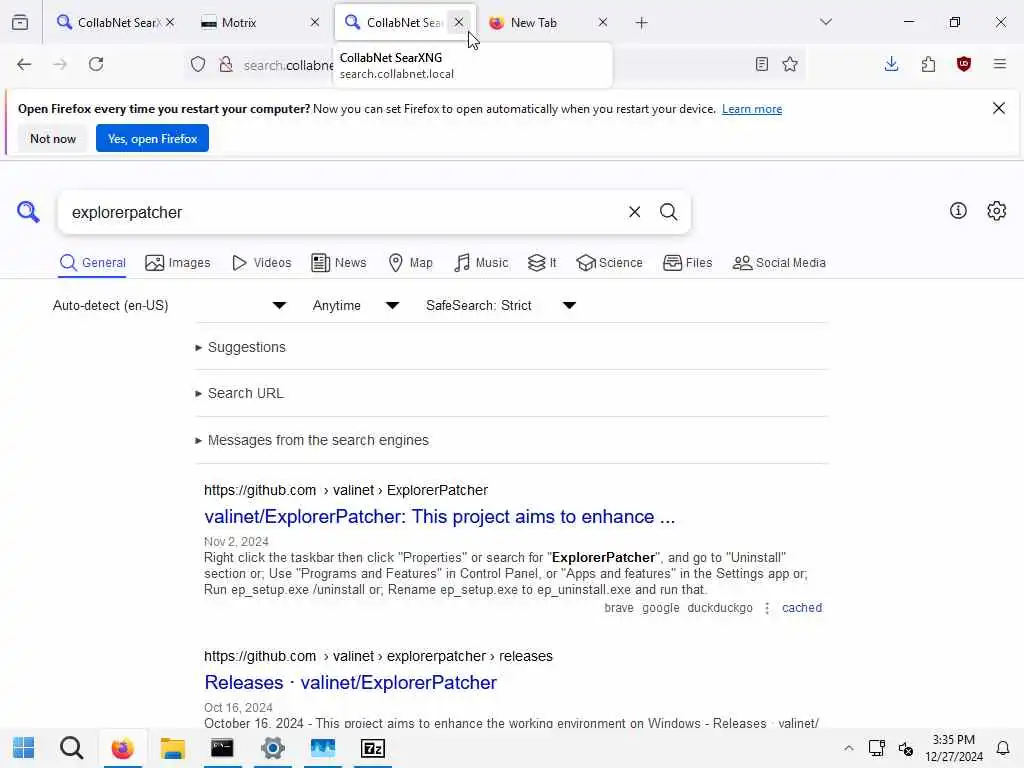Open Settings gear app in taskbar
1024x768 pixels.
(272, 748)
